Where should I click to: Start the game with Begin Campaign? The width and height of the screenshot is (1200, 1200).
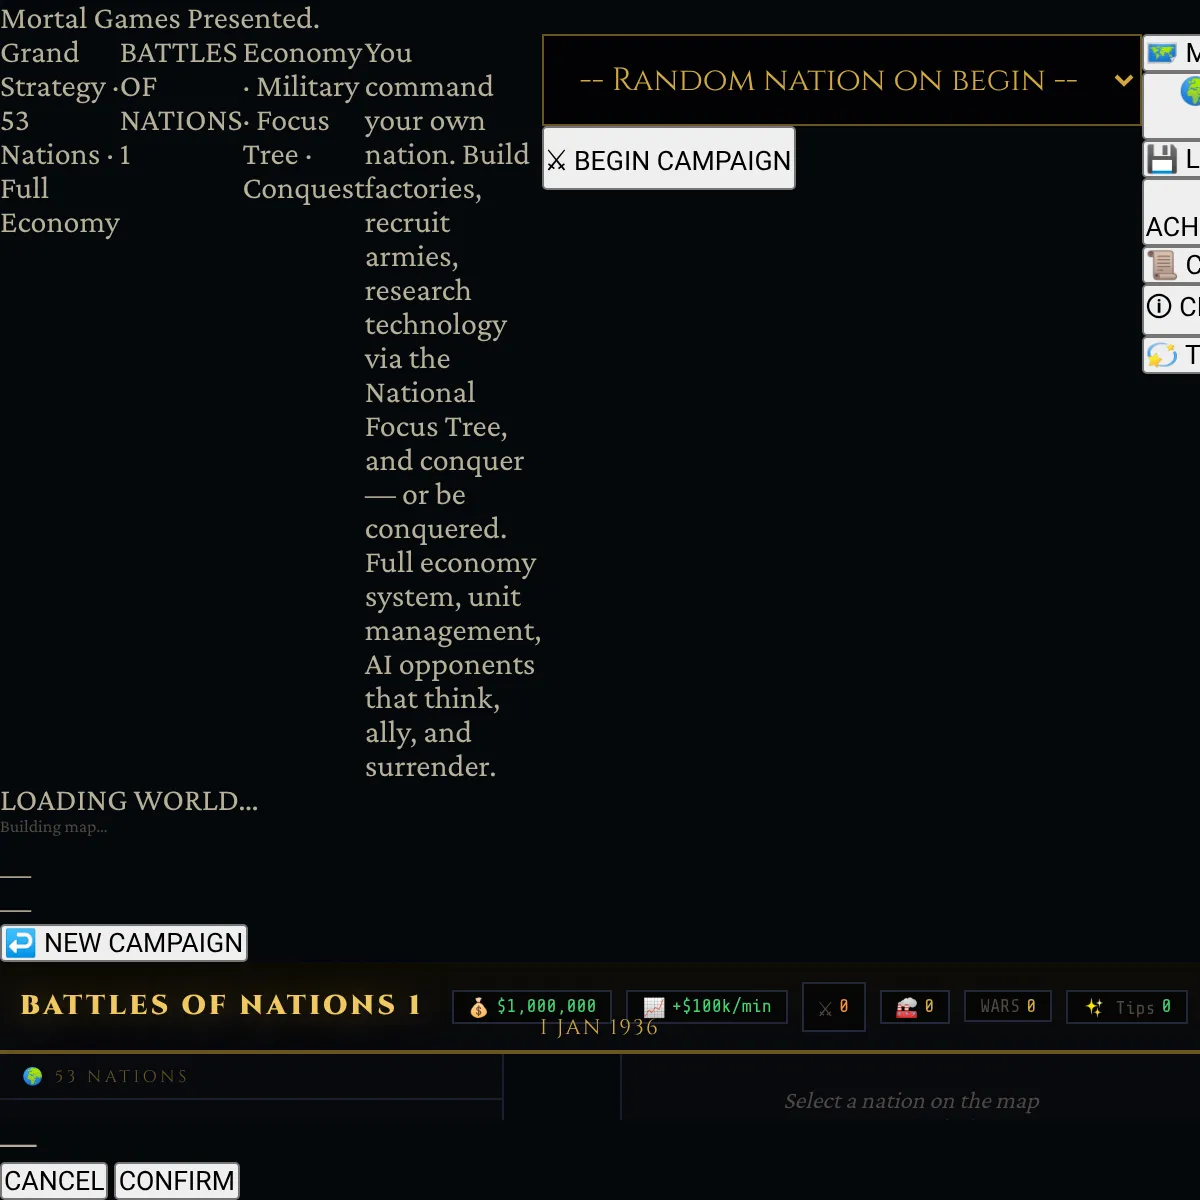click(669, 159)
